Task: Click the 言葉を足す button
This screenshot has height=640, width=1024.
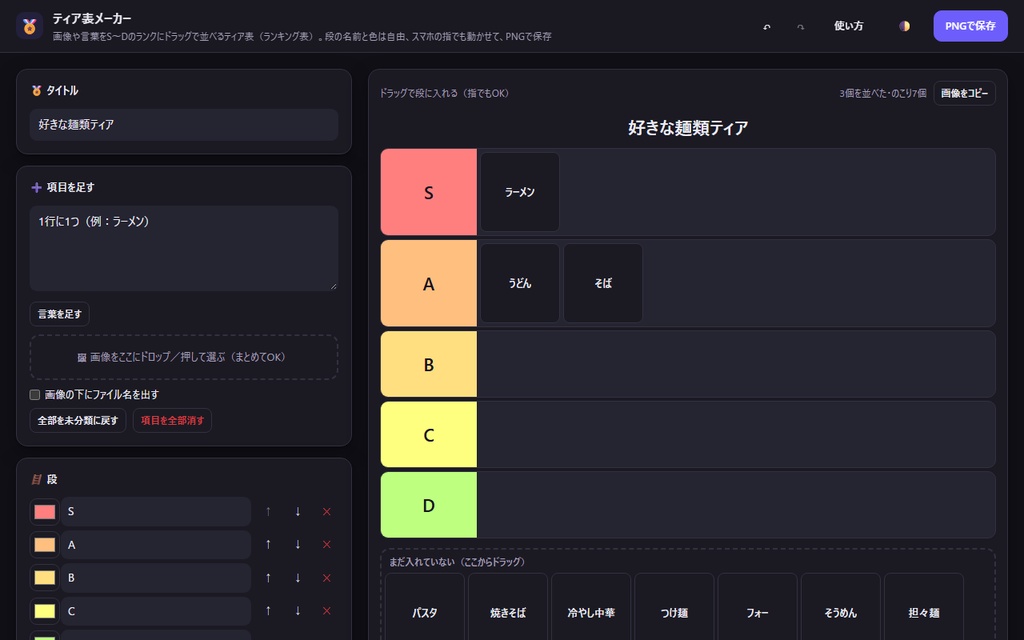Action: click(59, 314)
